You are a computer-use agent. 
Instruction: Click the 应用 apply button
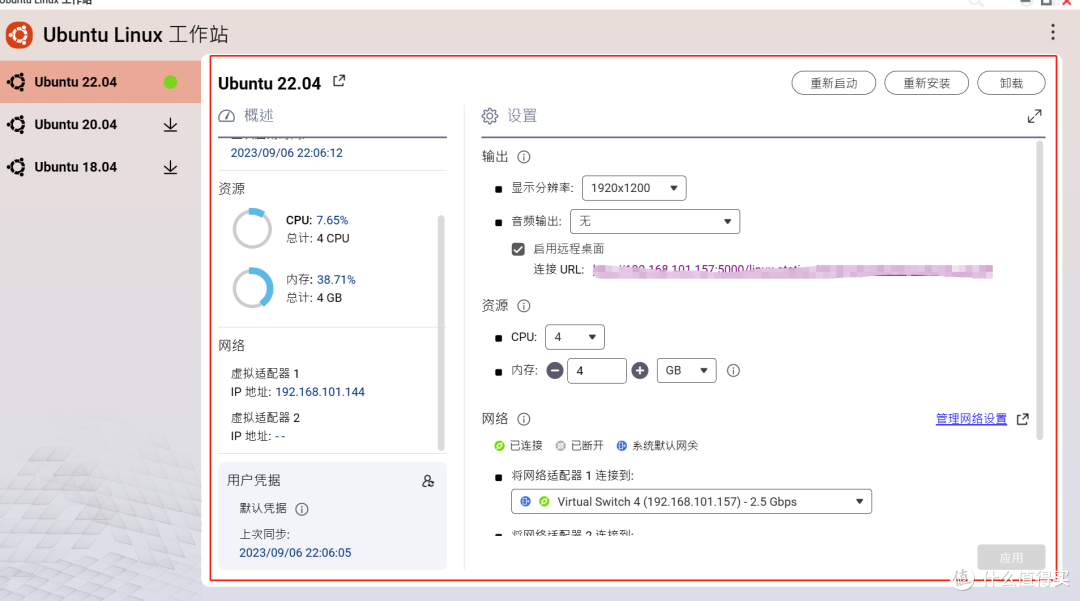(x=1011, y=557)
